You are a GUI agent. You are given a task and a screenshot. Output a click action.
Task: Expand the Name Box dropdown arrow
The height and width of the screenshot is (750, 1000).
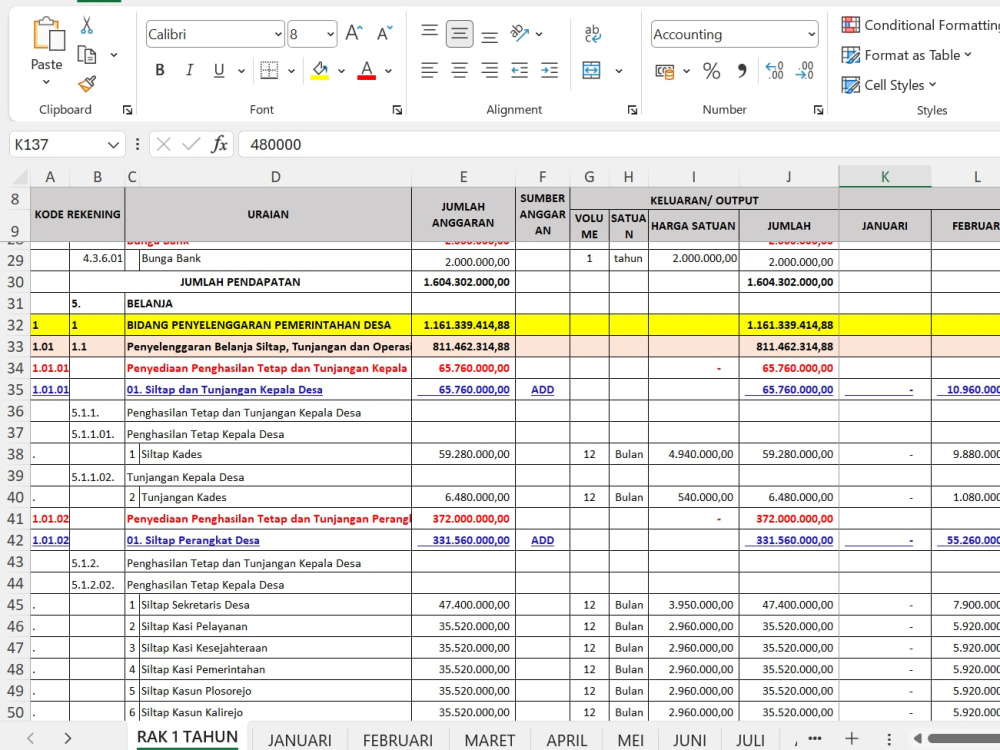pos(113,145)
